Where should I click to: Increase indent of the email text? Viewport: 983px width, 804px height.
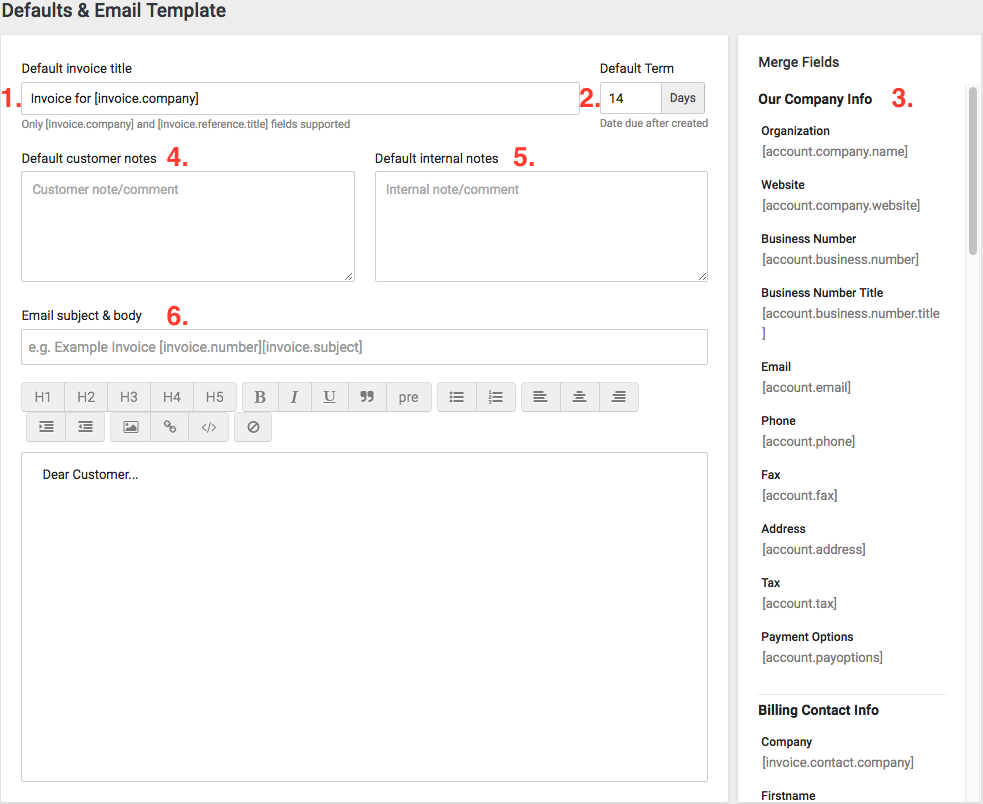(45, 427)
